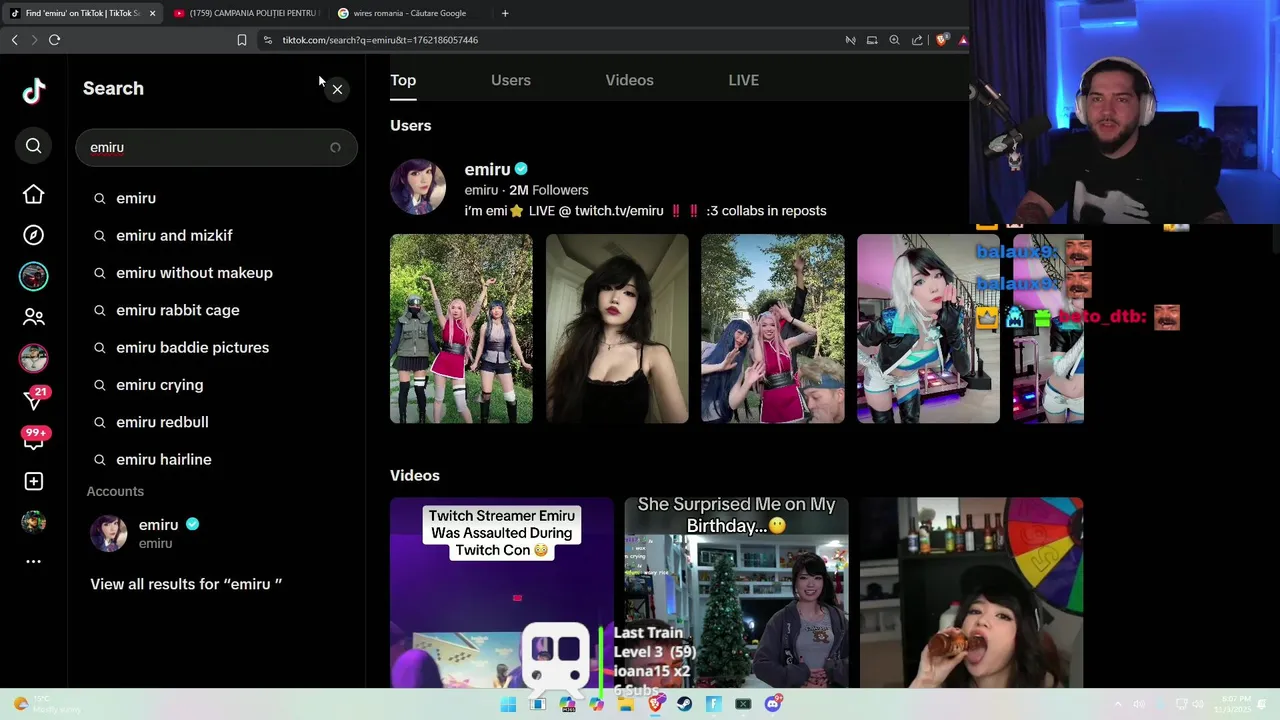Open File Explorer from taskbar
Image resolution: width=1280 pixels, height=720 pixels.
tap(625, 704)
